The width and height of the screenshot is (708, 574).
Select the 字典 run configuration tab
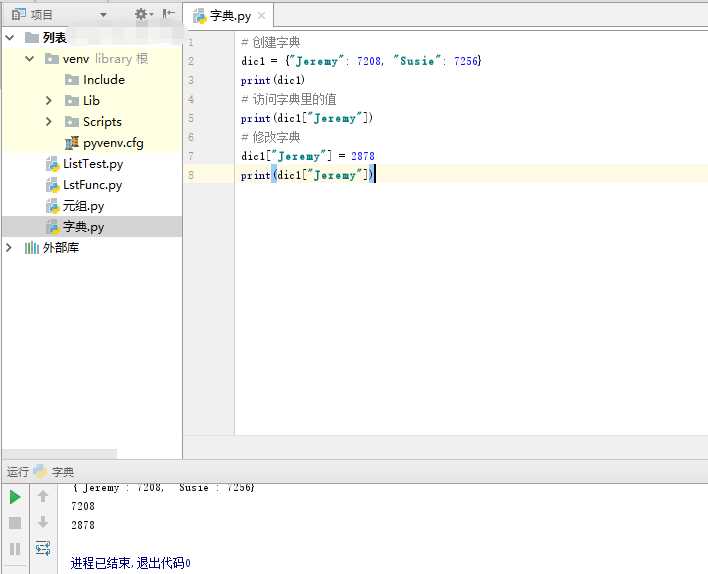(x=62, y=472)
